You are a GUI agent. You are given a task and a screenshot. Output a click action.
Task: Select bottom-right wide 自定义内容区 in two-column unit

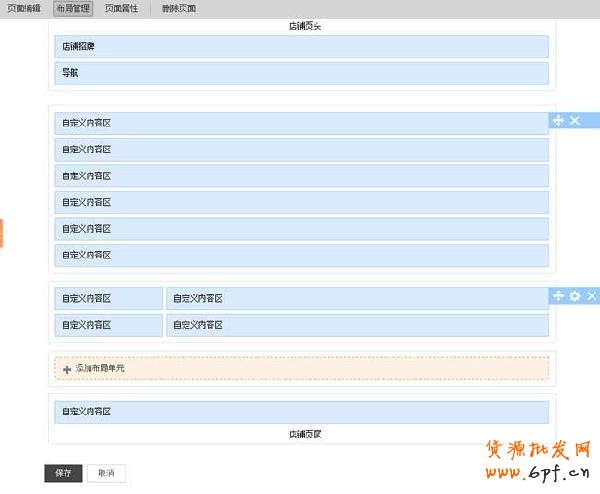coord(357,325)
